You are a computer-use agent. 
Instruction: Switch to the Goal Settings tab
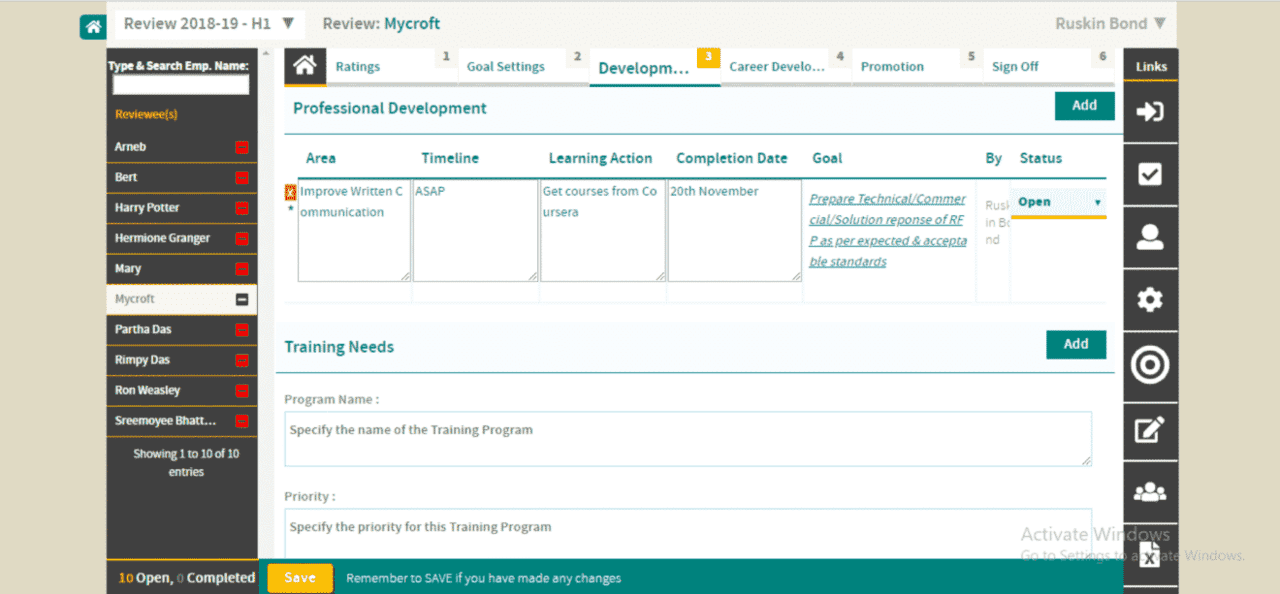click(506, 67)
